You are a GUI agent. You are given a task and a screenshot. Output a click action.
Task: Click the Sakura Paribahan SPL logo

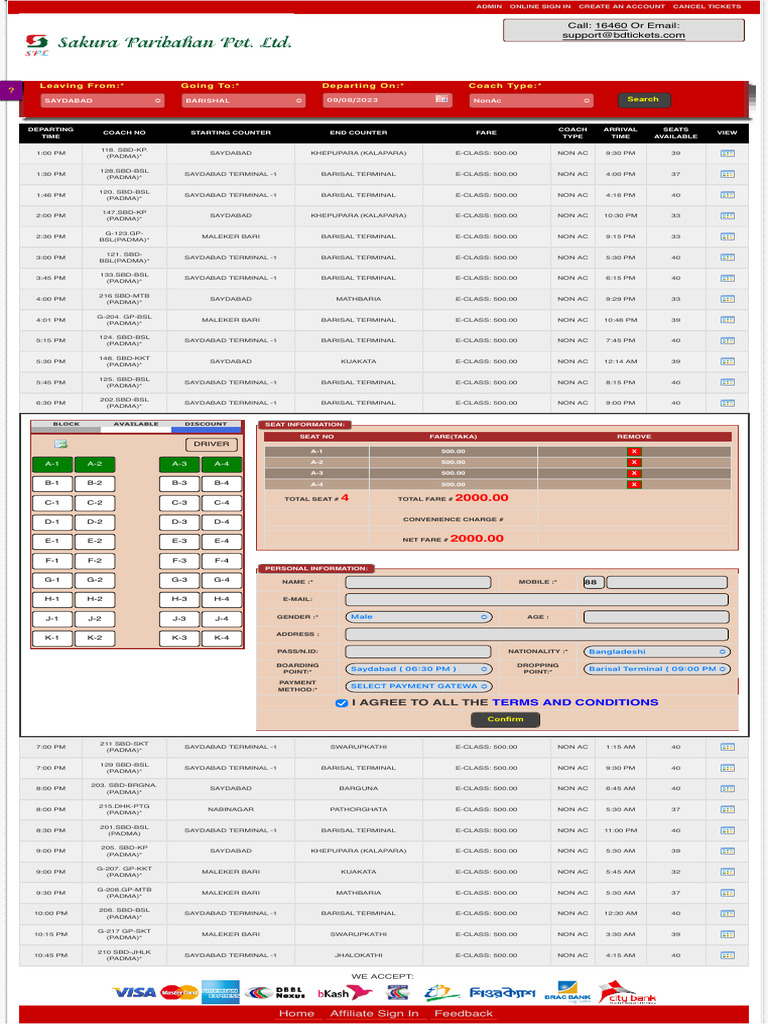point(37,45)
